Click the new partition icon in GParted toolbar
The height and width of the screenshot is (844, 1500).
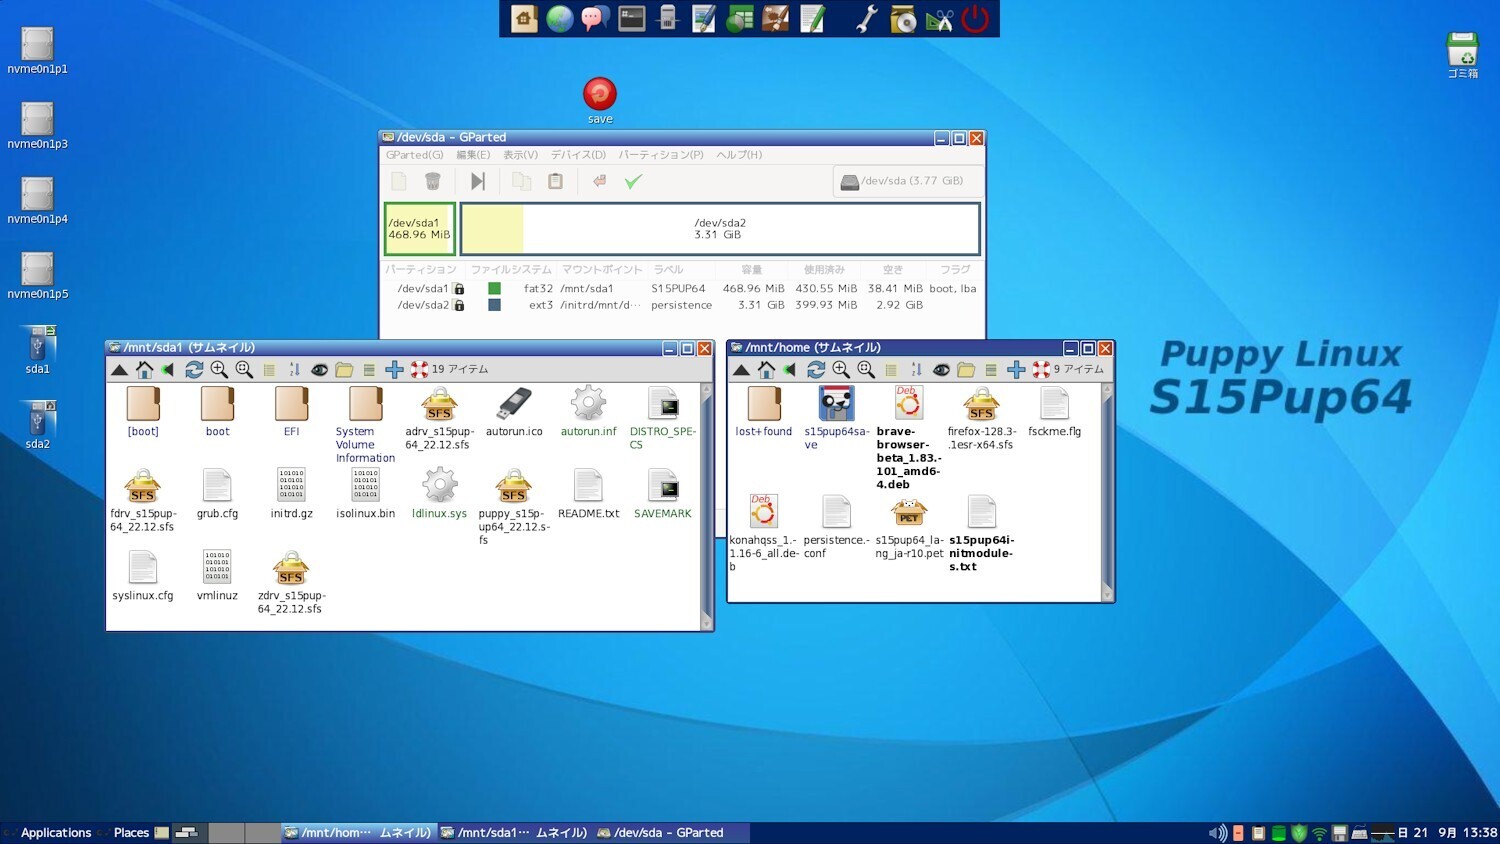click(x=398, y=181)
